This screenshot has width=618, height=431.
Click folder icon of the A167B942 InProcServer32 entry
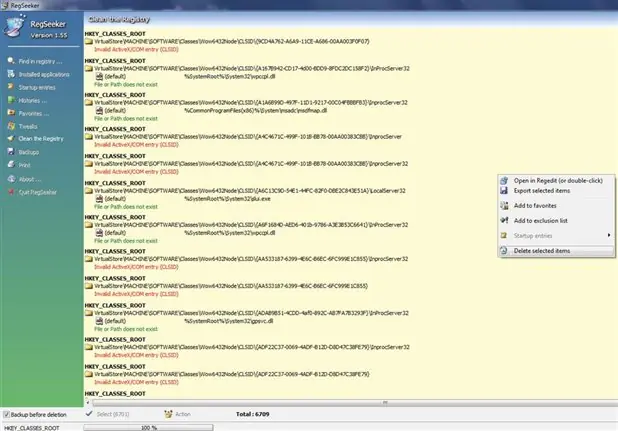click(89, 68)
